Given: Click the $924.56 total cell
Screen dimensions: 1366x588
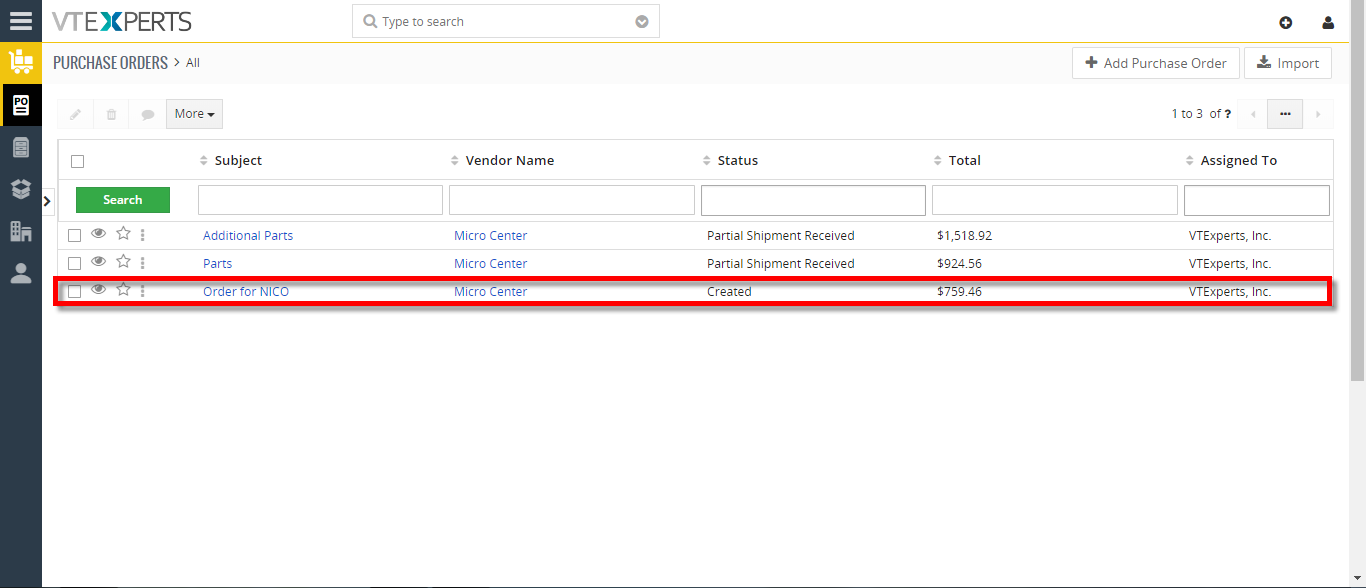Looking at the screenshot, I should coord(959,264).
